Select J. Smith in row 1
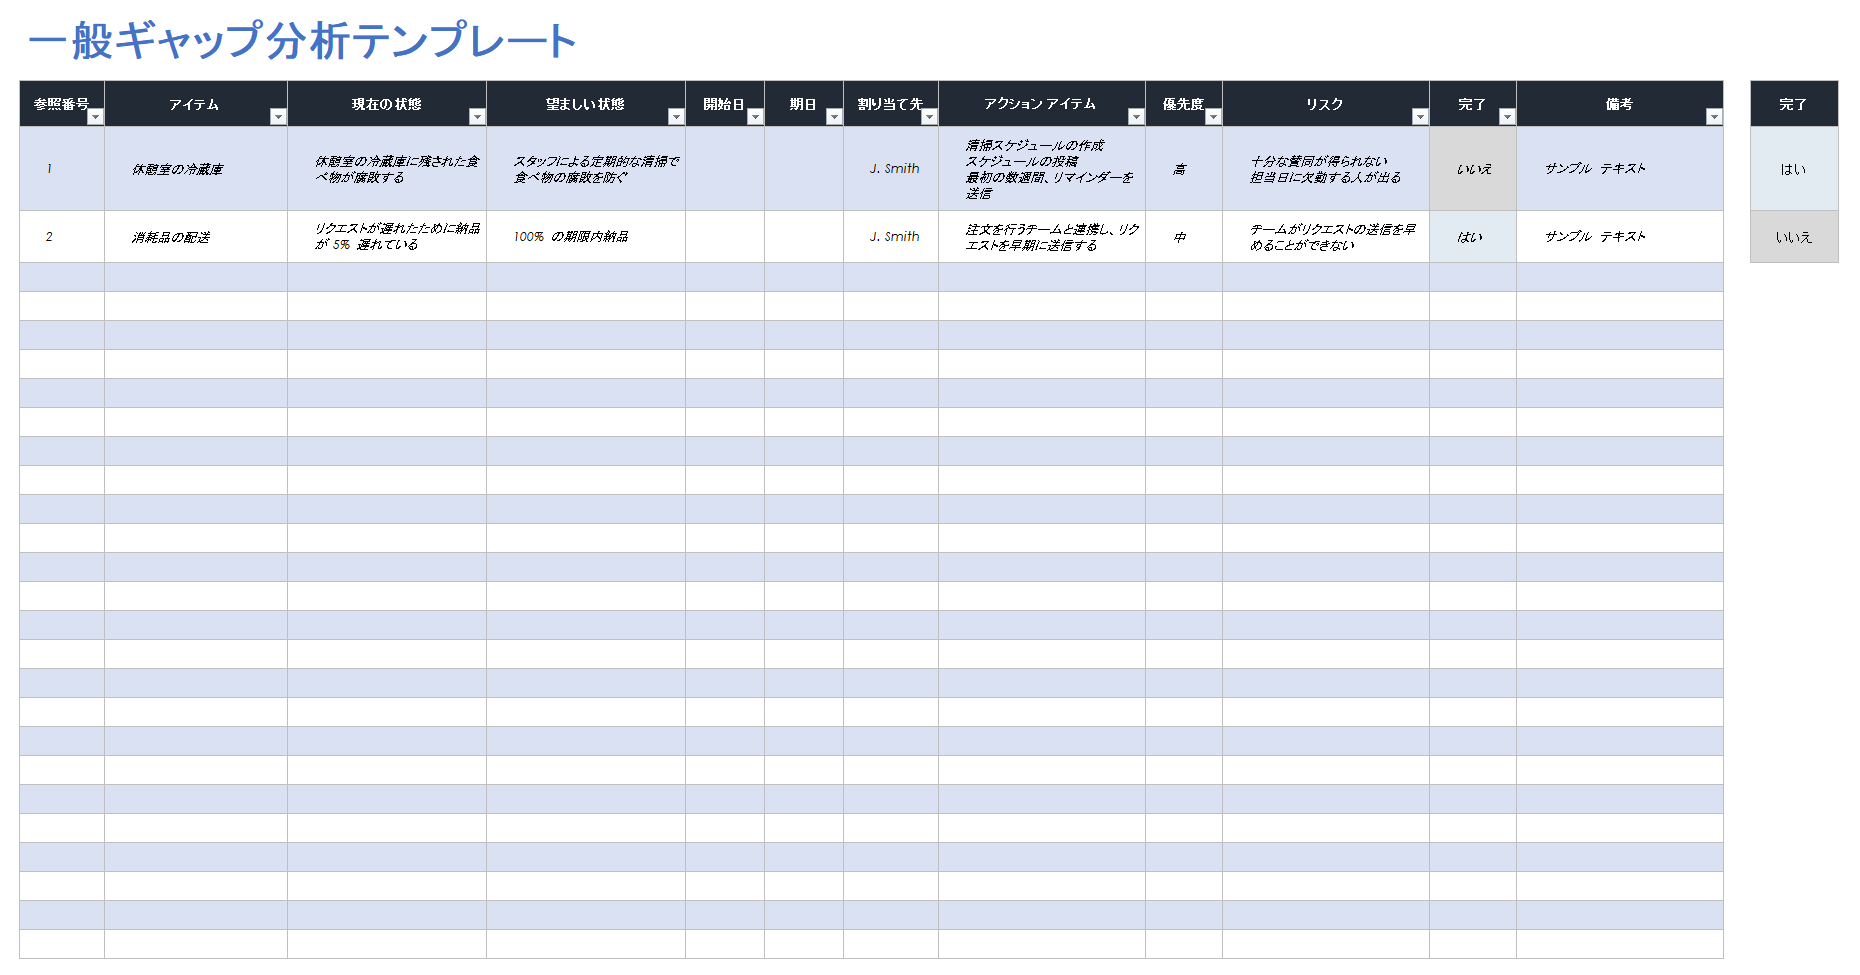The width and height of the screenshot is (1860, 975). click(x=891, y=169)
